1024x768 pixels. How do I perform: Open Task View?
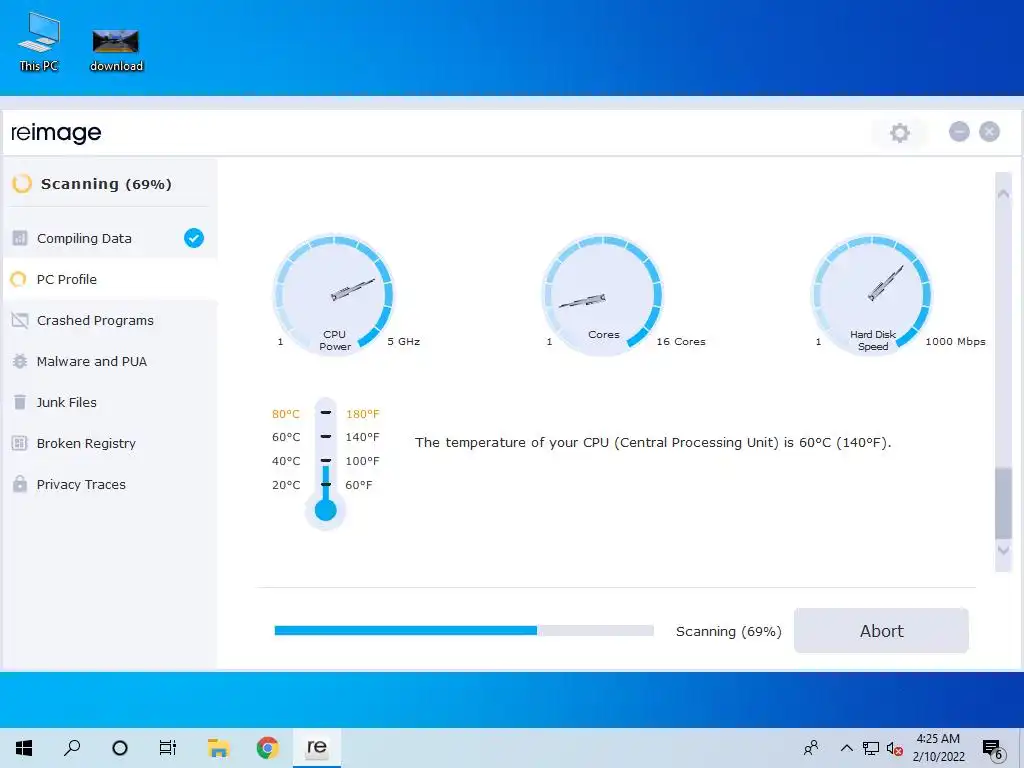pos(168,748)
